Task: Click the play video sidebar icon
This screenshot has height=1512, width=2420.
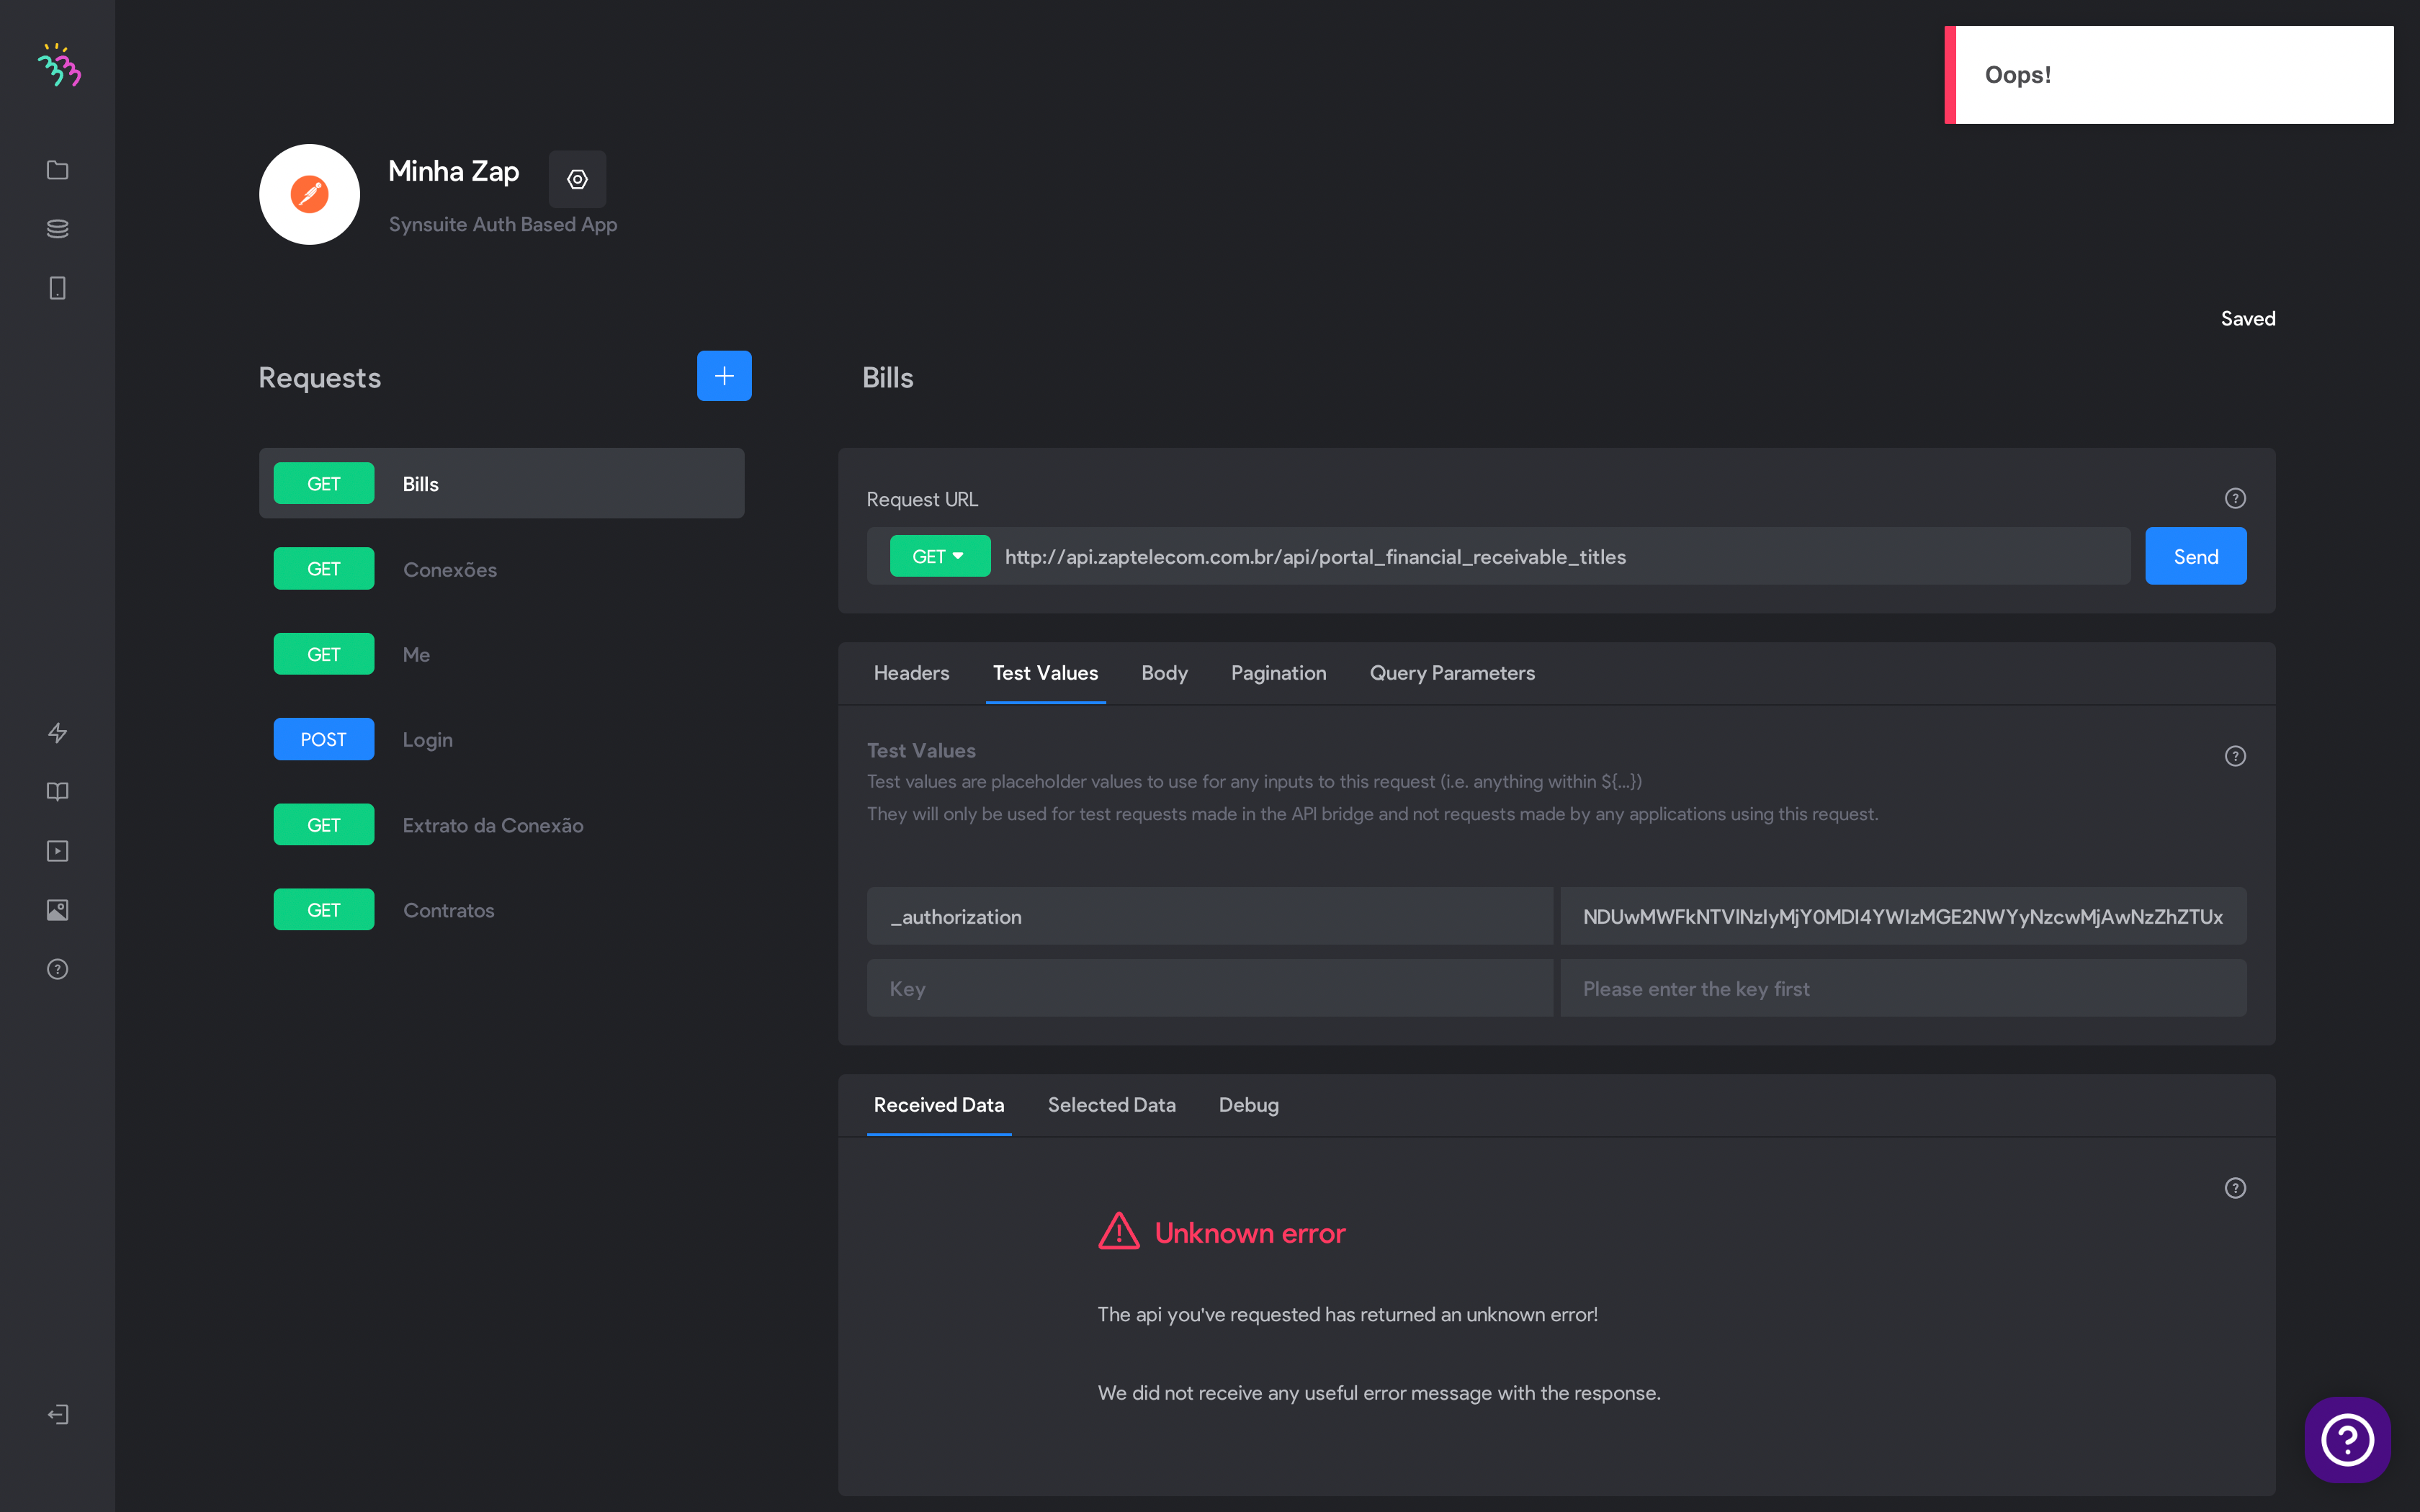Action: 57,851
